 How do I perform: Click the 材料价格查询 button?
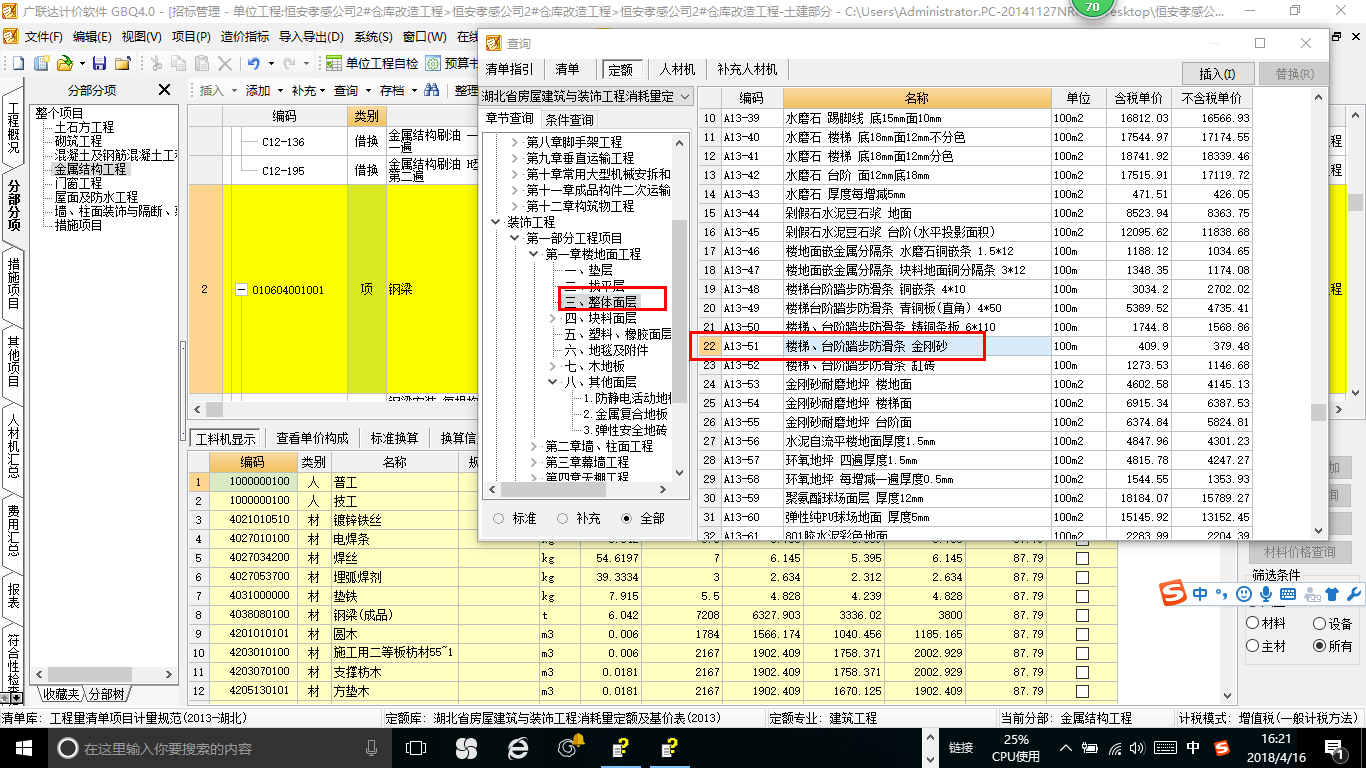point(1299,552)
